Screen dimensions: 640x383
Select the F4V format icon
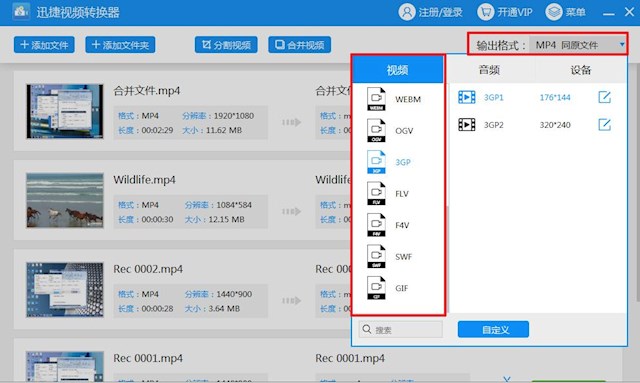[x=376, y=225]
